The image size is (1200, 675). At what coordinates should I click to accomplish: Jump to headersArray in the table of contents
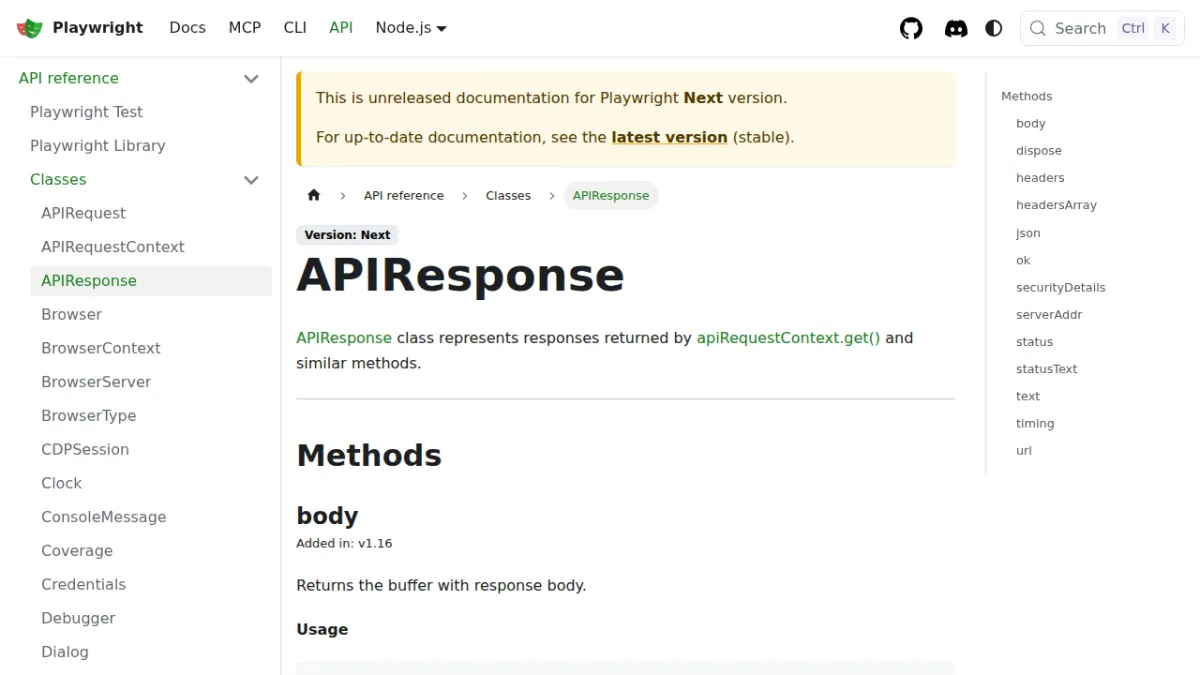pos(1056,205)
